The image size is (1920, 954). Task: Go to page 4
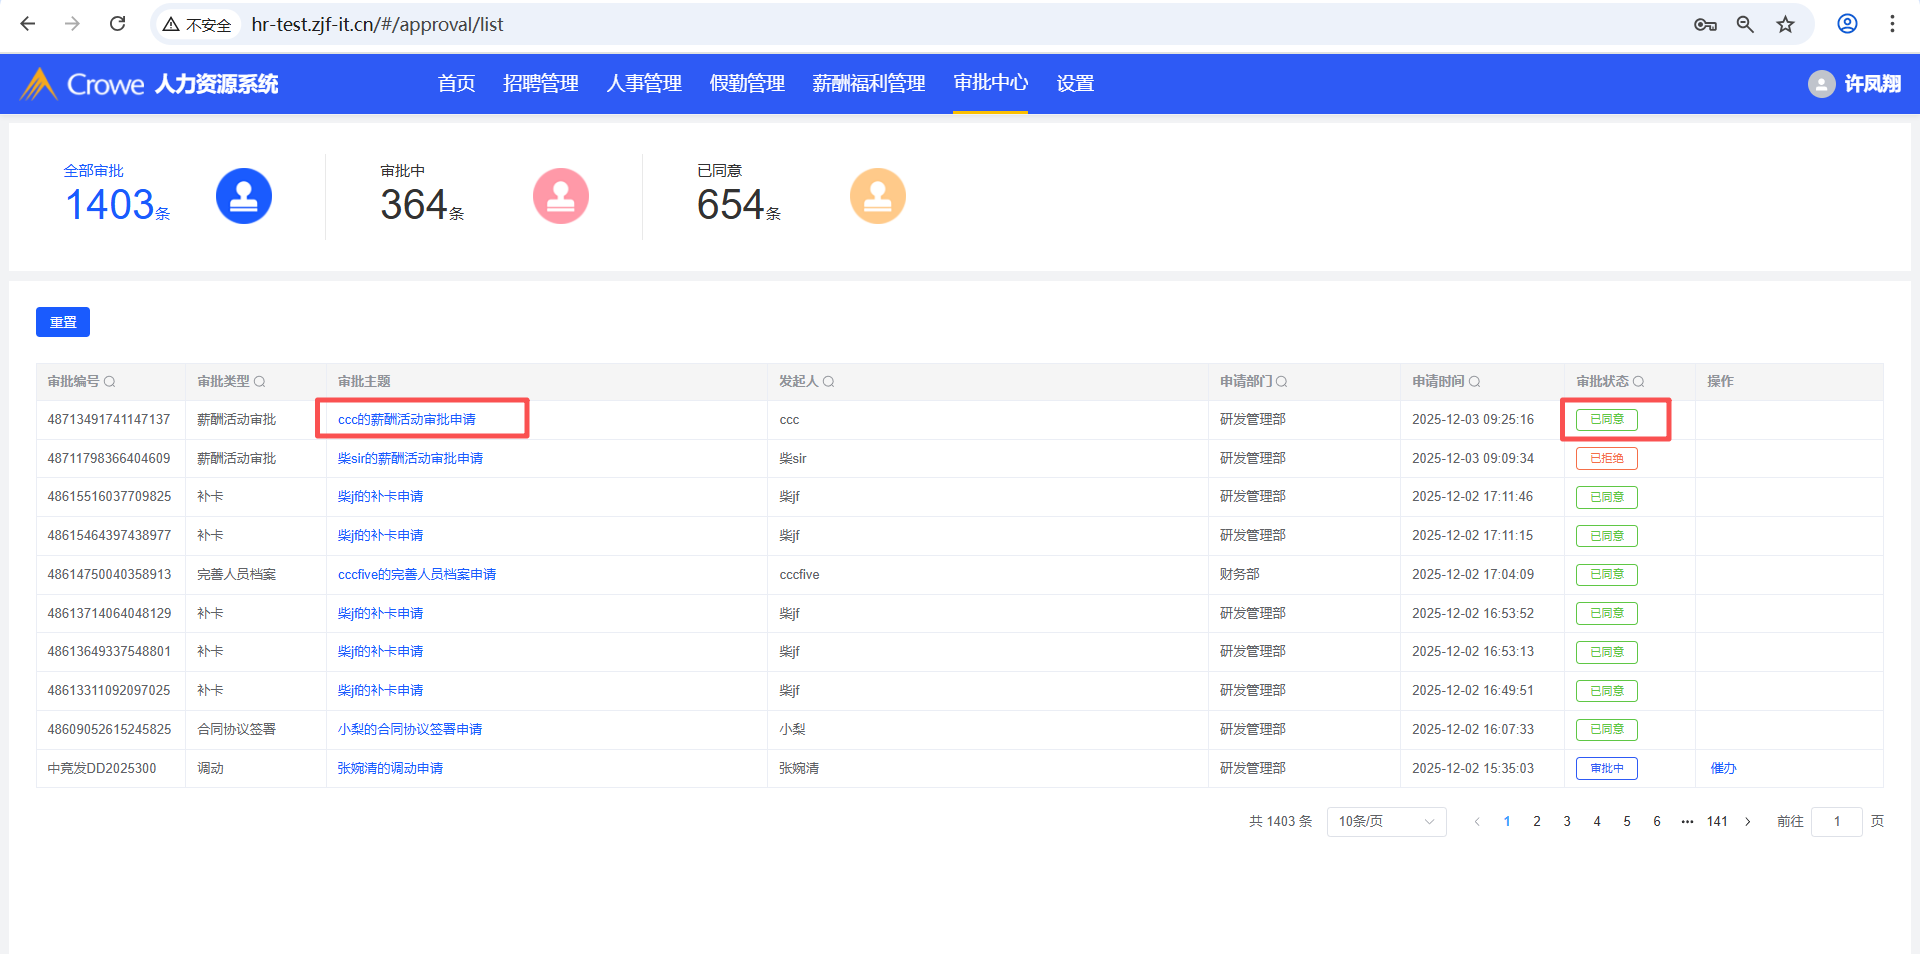coord(1597,822)
